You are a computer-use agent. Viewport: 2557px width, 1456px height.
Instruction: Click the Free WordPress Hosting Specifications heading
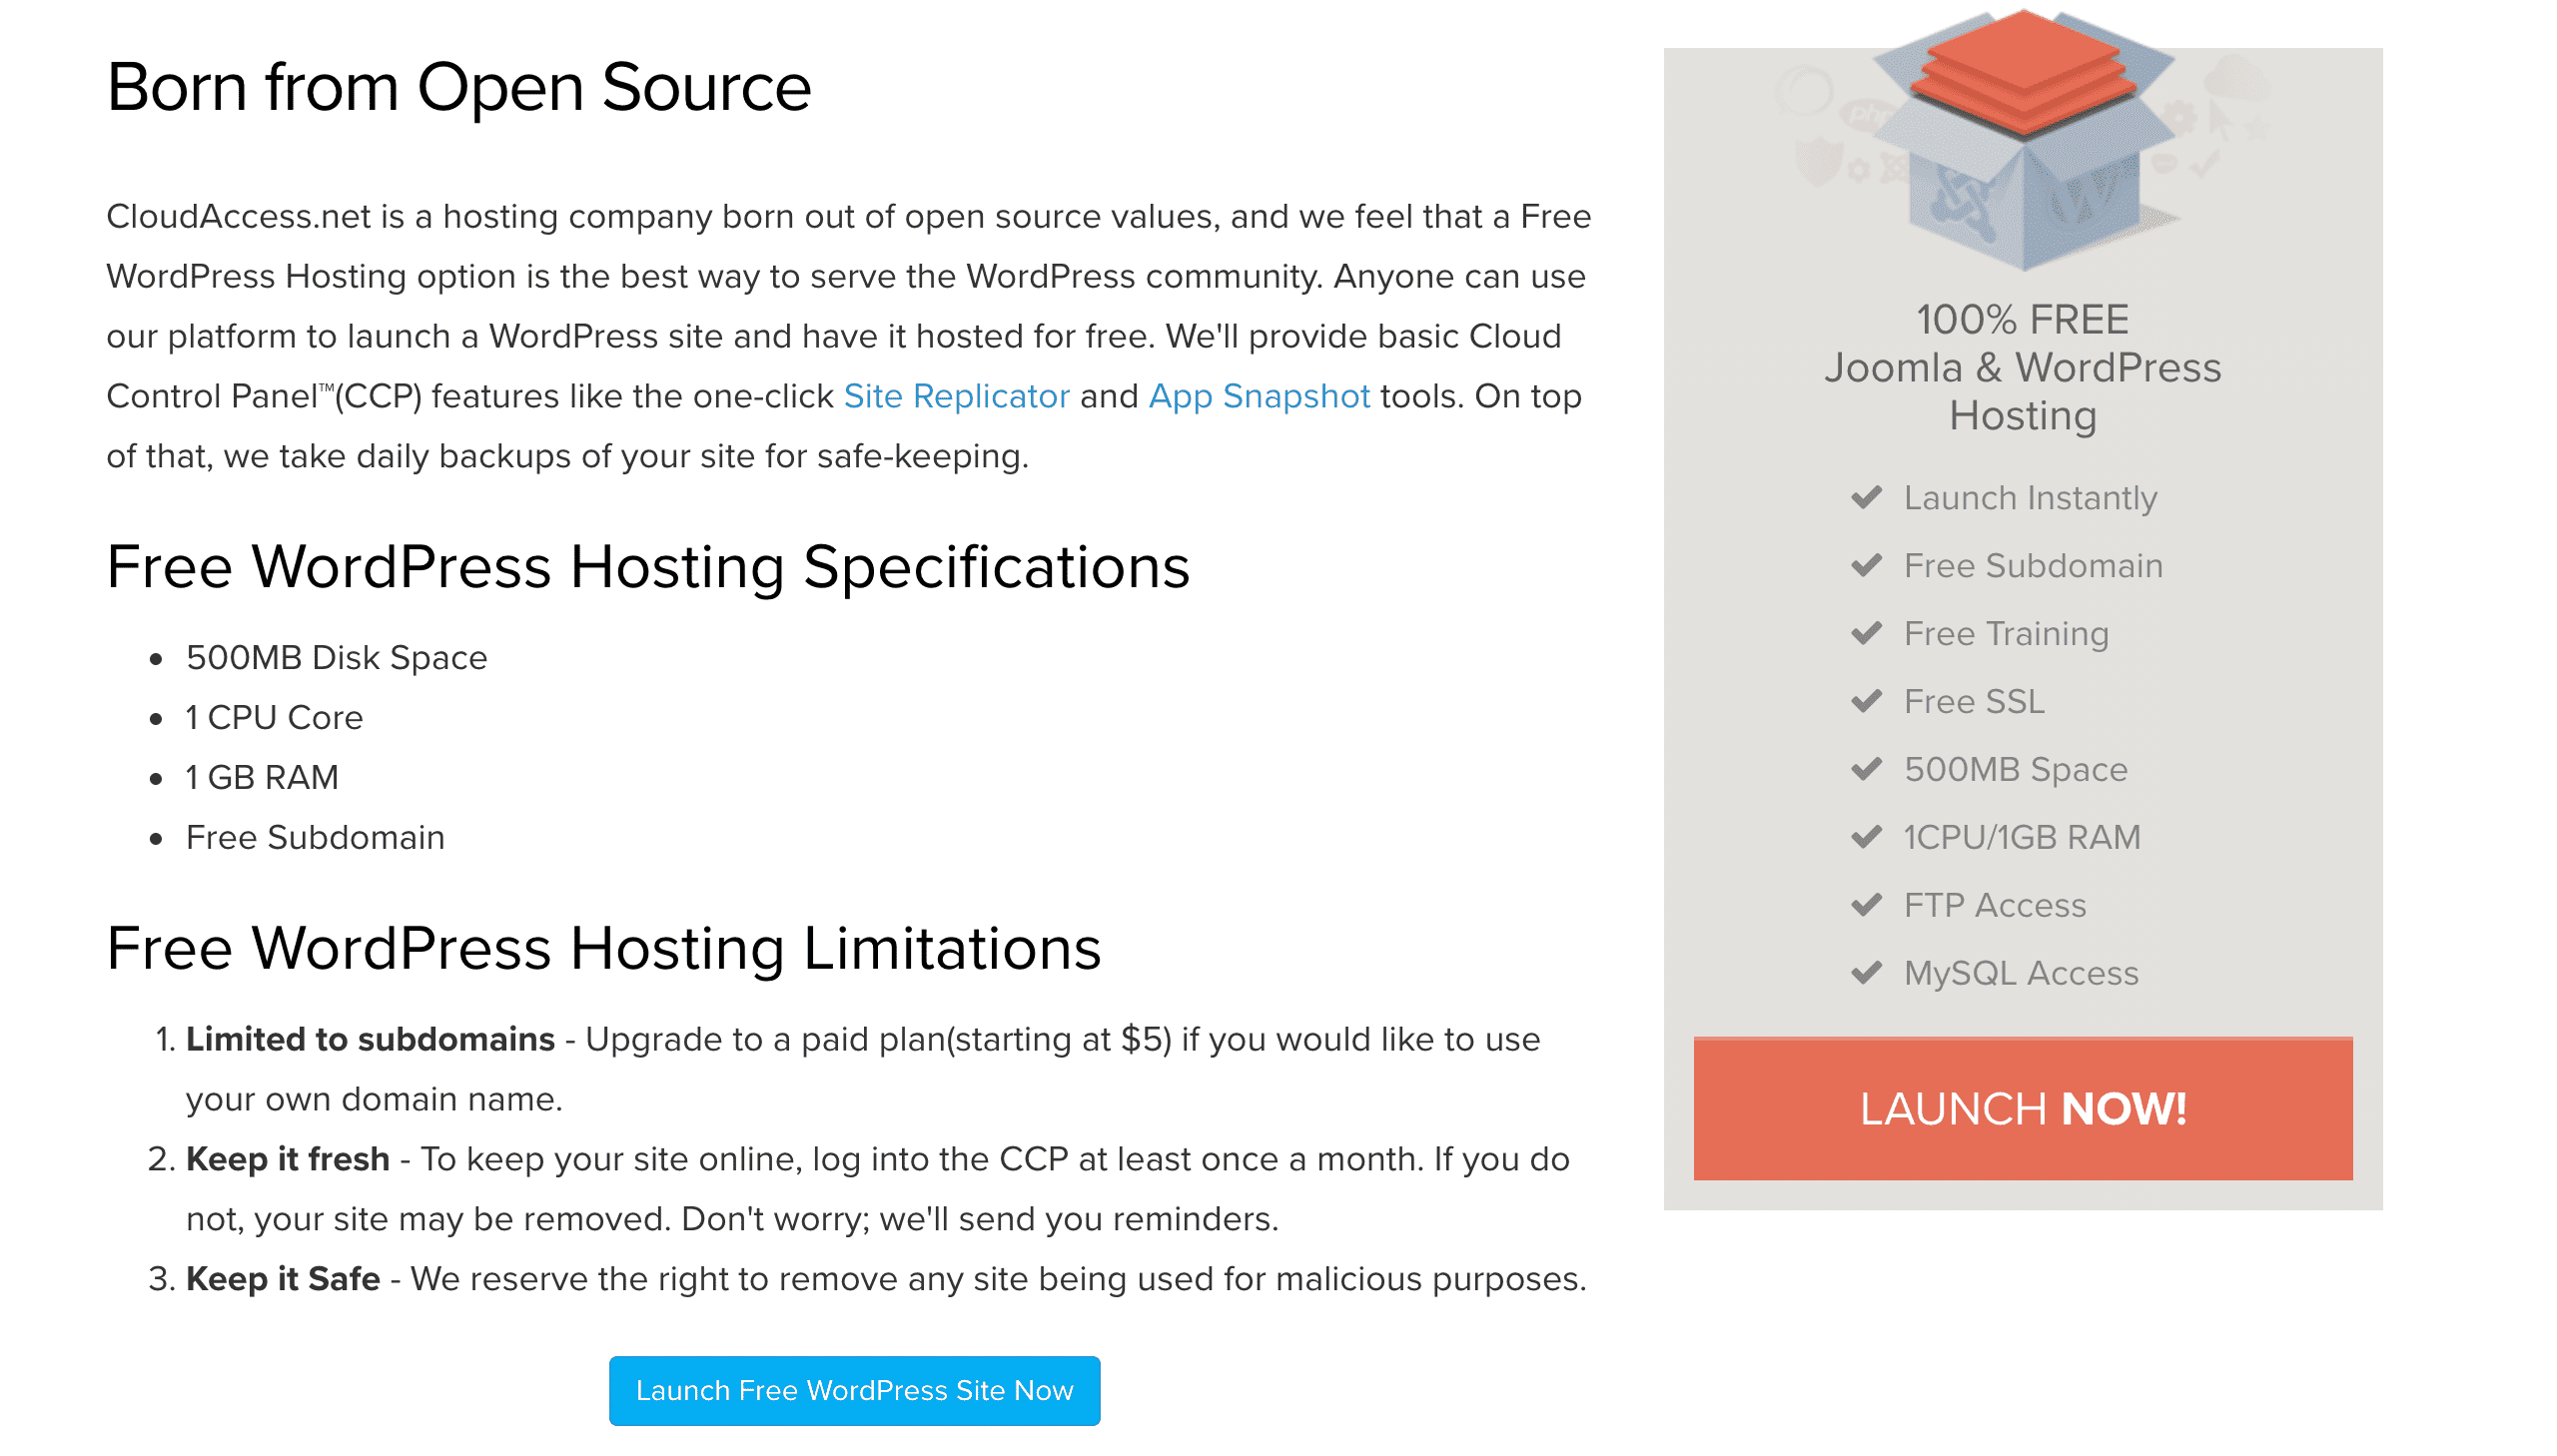647,567
